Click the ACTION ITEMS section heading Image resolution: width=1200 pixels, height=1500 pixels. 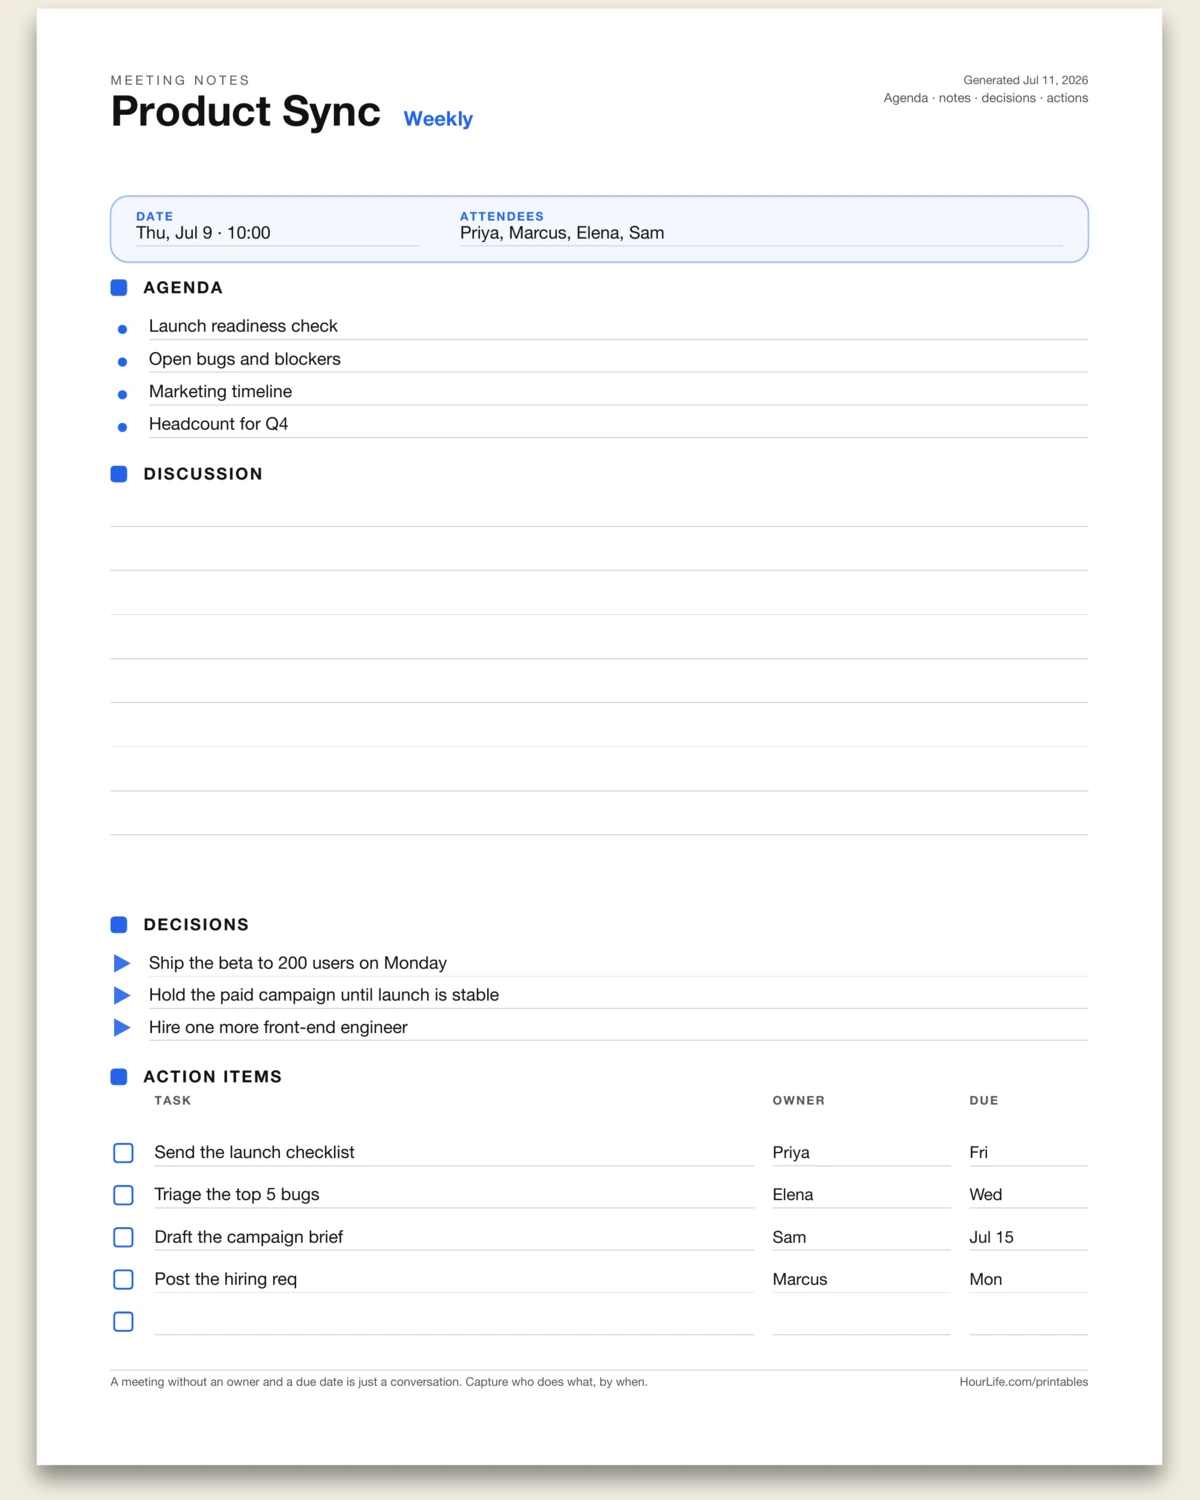coord(212,1077)
